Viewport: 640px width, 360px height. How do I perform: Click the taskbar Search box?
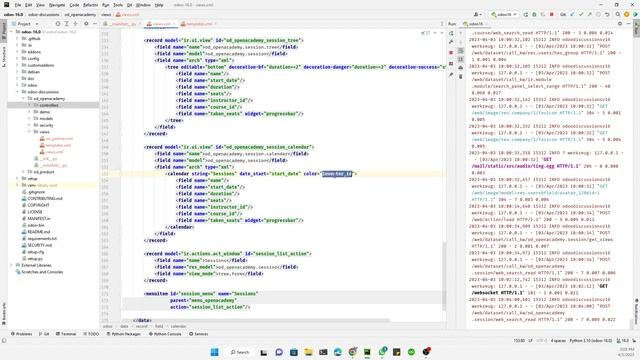[x=240, y=352]
